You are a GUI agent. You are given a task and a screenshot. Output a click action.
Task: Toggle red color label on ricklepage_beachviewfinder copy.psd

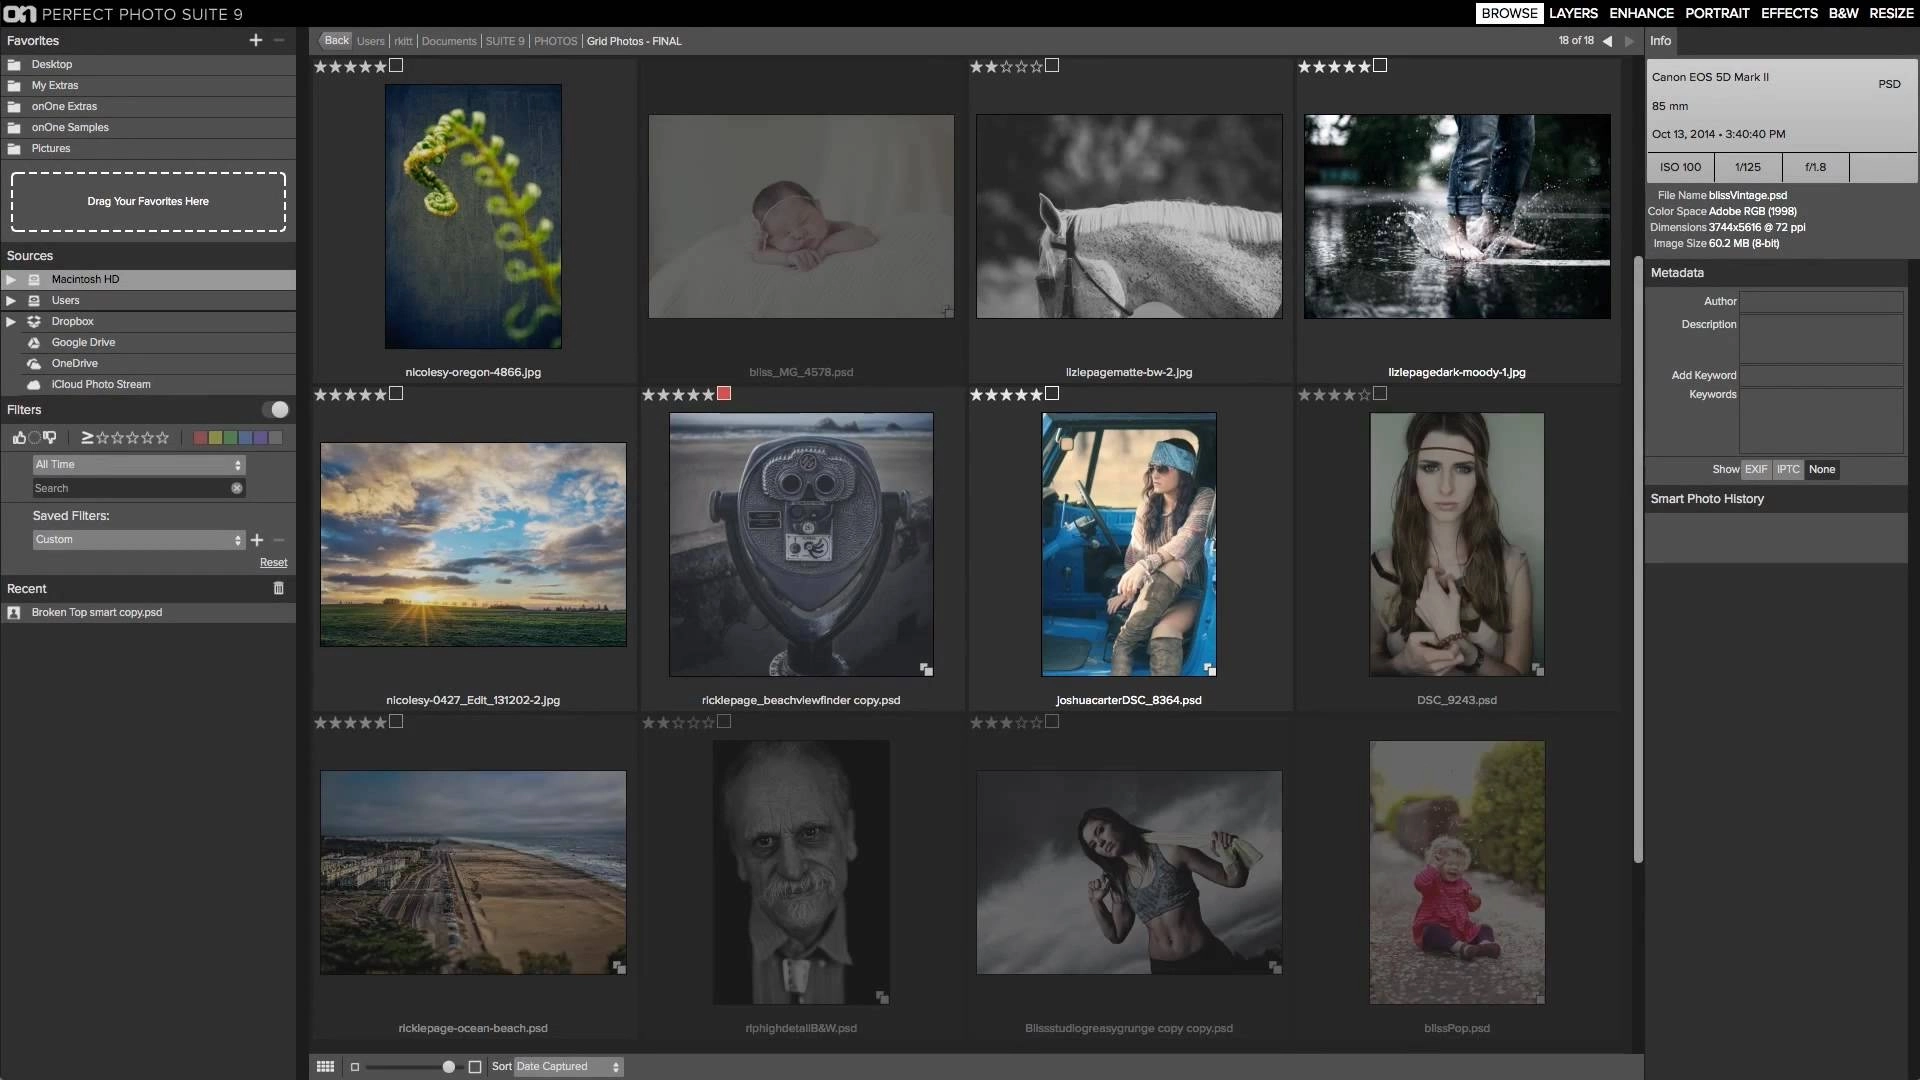click(724, 393)
